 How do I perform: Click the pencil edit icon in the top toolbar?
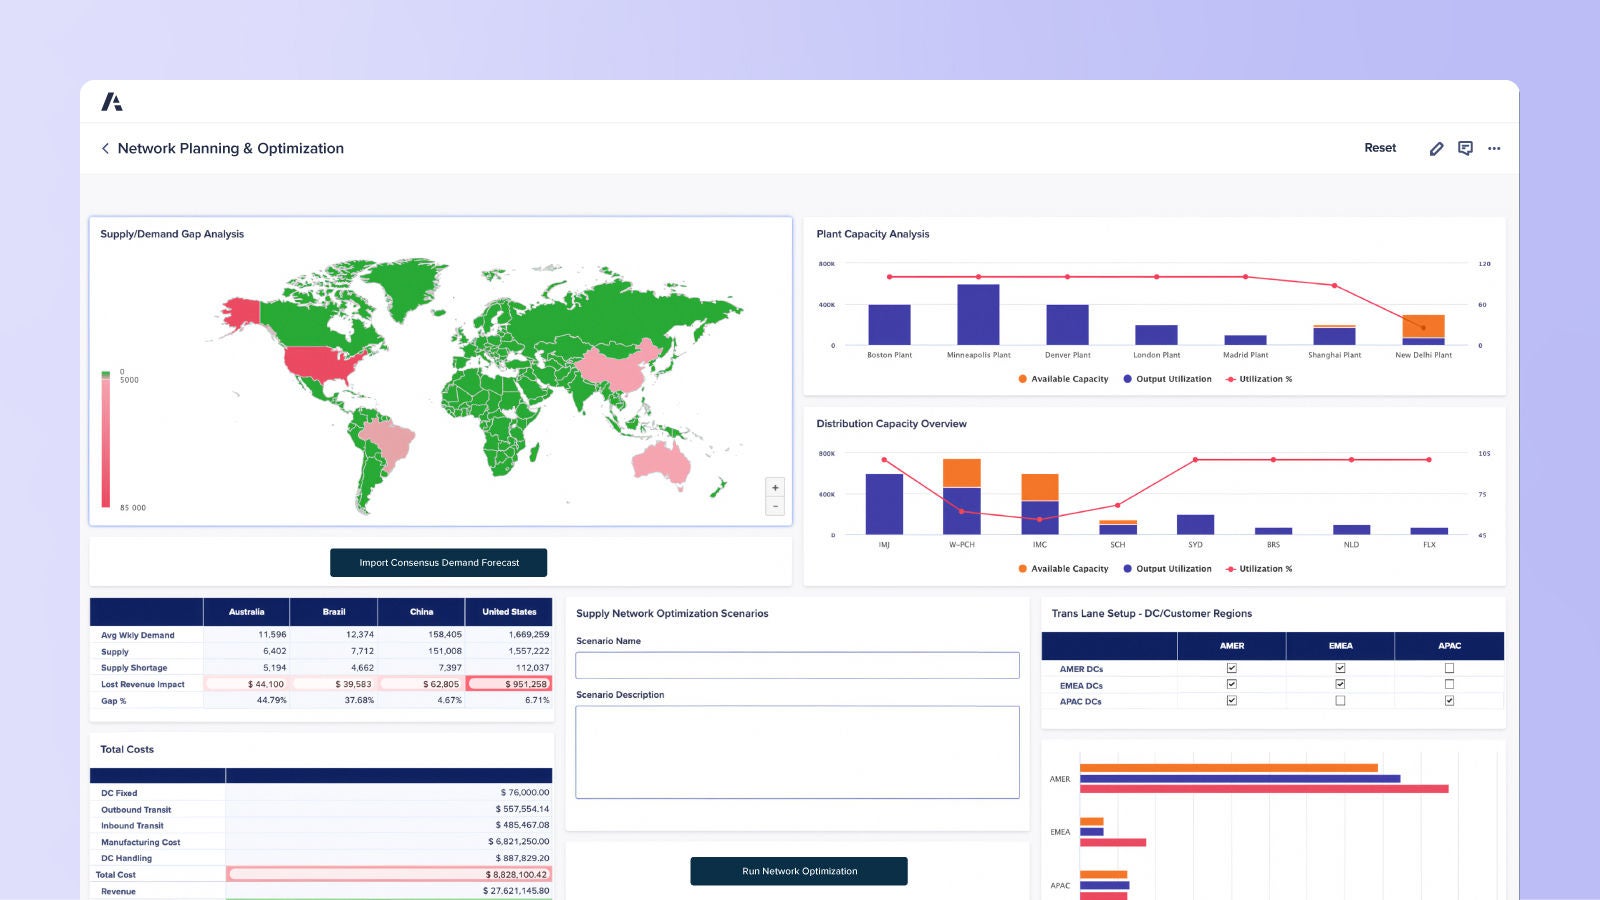tap(1436, 148)
